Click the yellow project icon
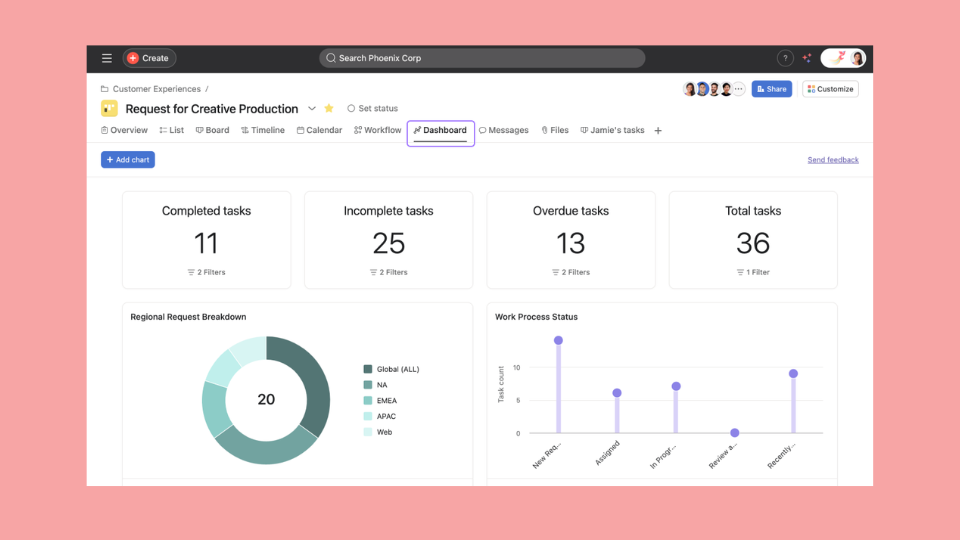Image resolution: width=960 pixels, height=540 pixels. pyautogui.click(x=109, y=109)
